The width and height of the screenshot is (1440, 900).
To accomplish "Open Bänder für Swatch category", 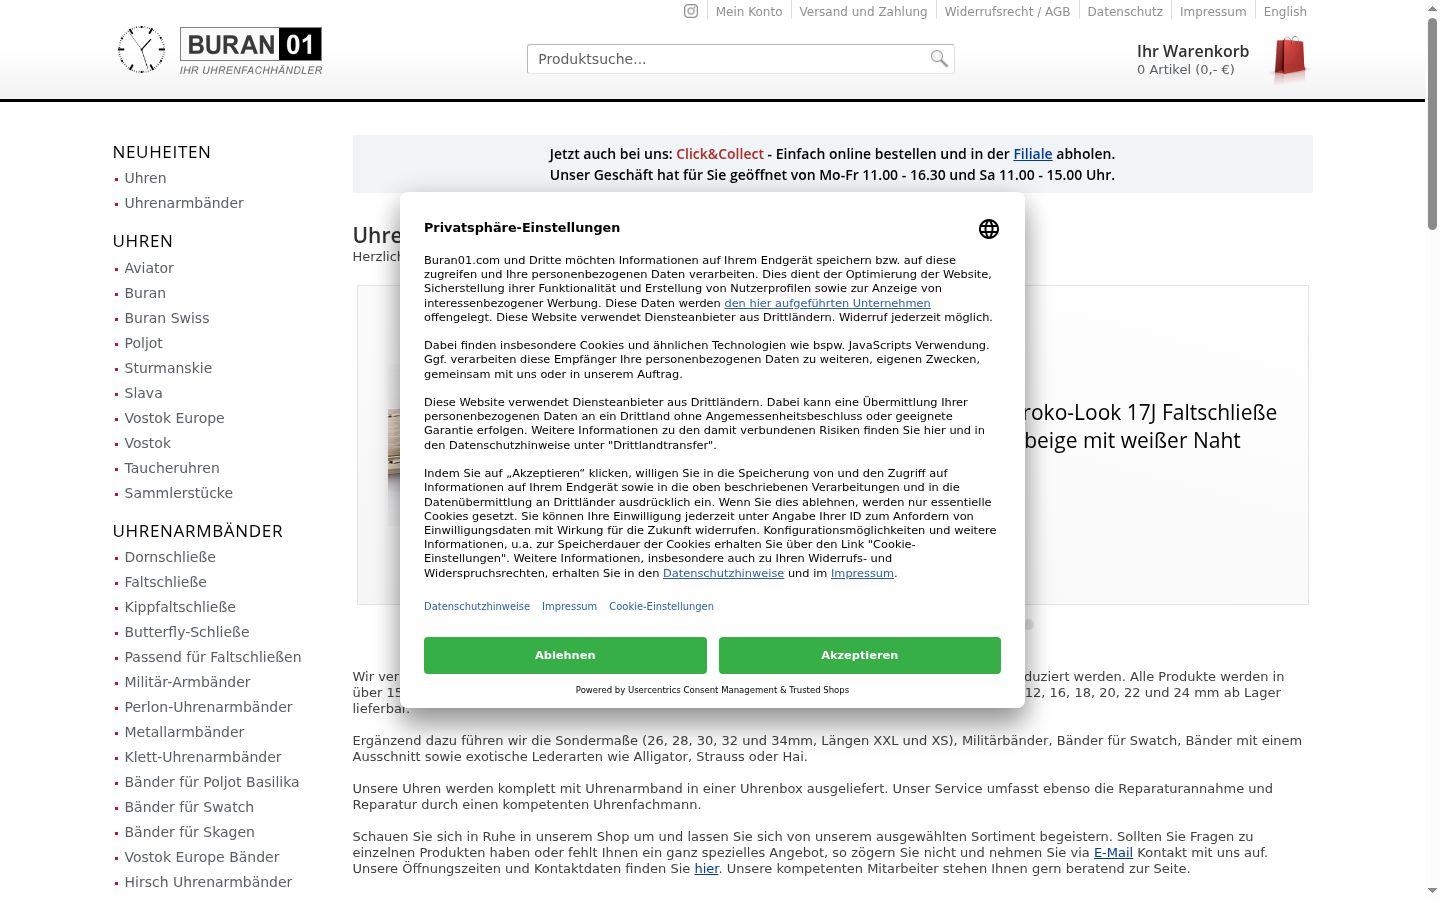I will coord(189,807).
